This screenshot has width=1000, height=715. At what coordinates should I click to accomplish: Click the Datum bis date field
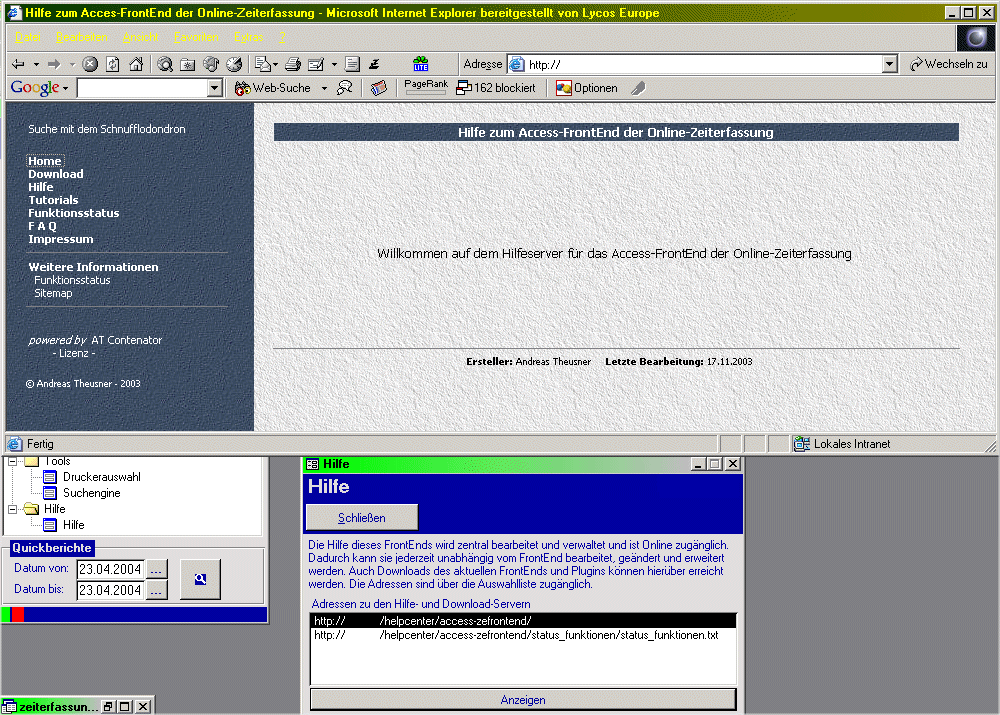click(110, 590)
